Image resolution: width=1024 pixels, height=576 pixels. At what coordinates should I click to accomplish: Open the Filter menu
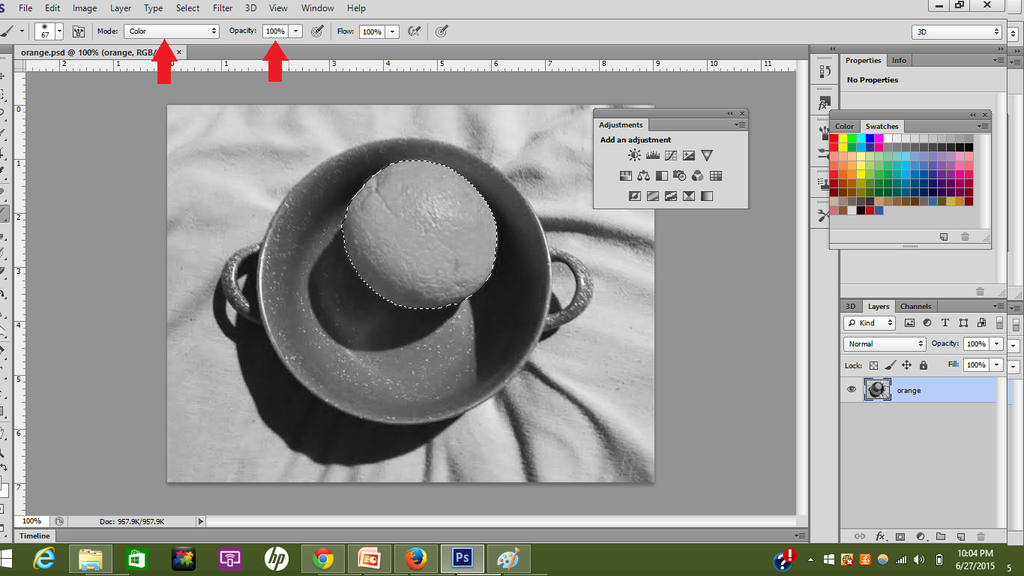pyautogui.click(x=222, y=8)
